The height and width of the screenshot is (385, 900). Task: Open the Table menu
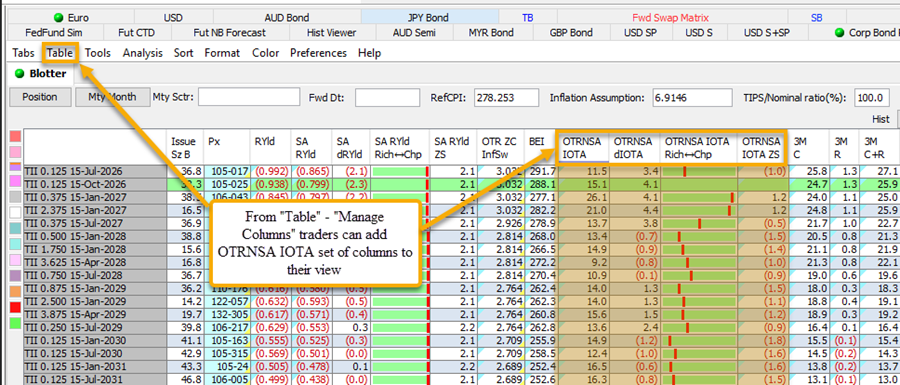click(60, 53)
